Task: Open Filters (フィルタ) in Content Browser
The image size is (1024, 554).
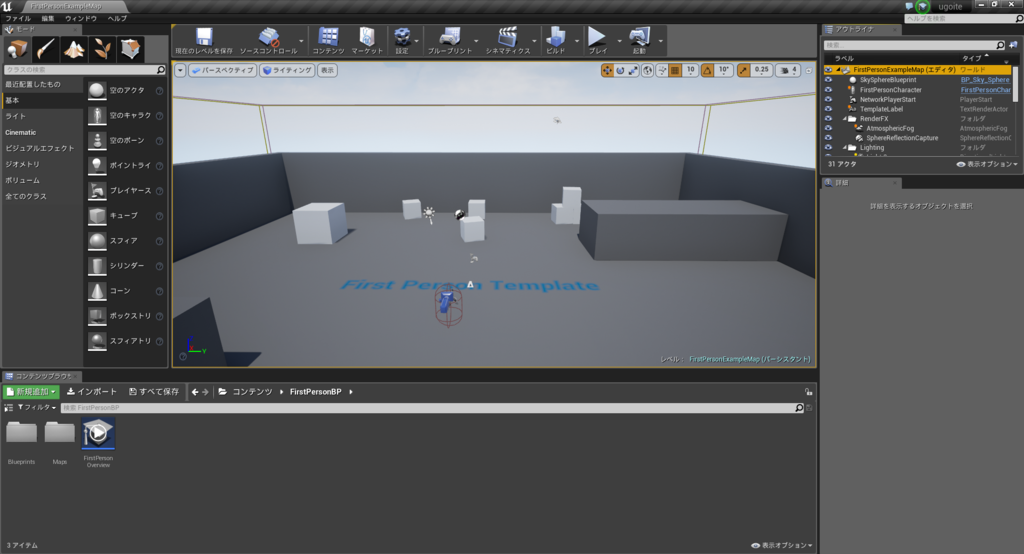Action: tap(37, 408)
